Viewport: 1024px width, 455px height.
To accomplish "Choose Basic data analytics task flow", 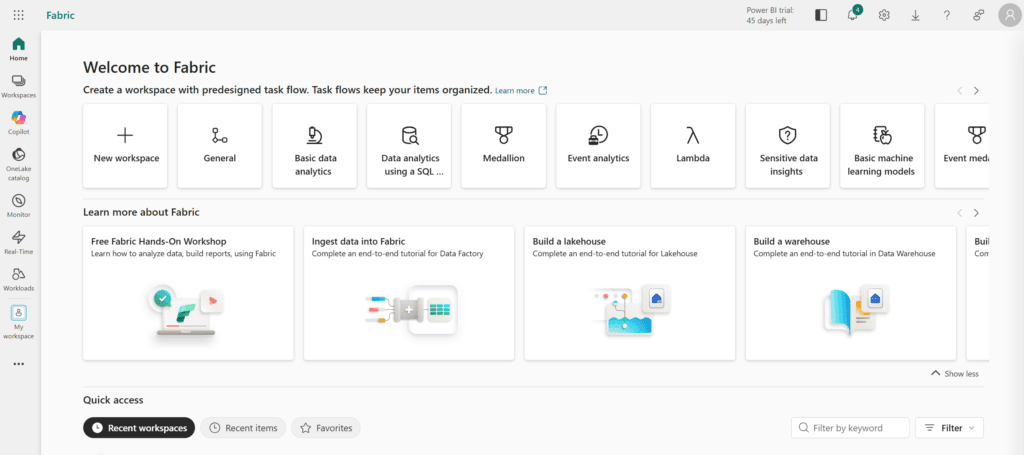I will click(x=314, y=146).
